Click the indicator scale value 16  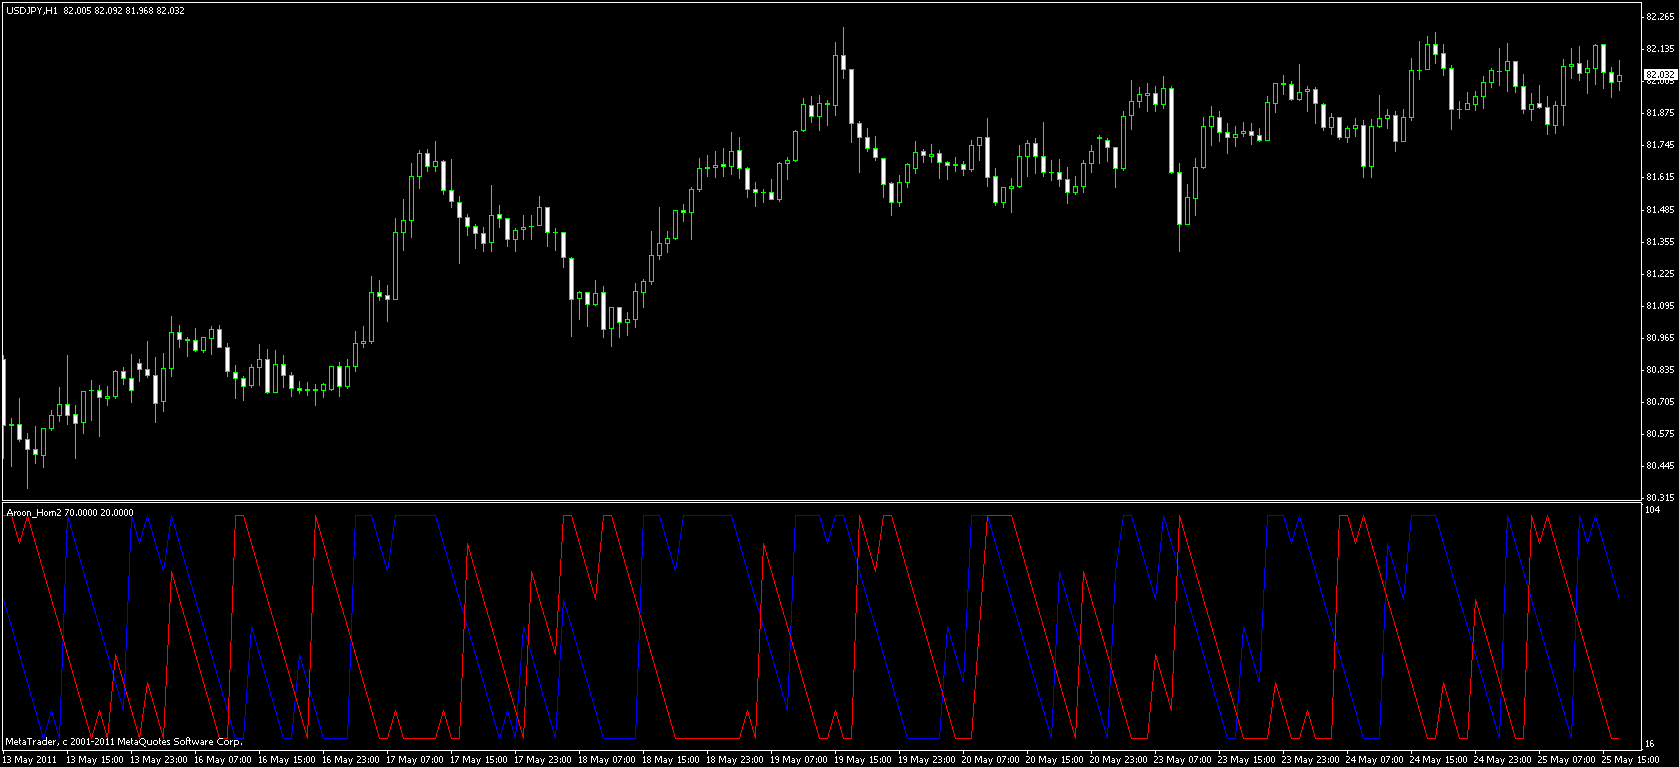tap(1651, 744)
